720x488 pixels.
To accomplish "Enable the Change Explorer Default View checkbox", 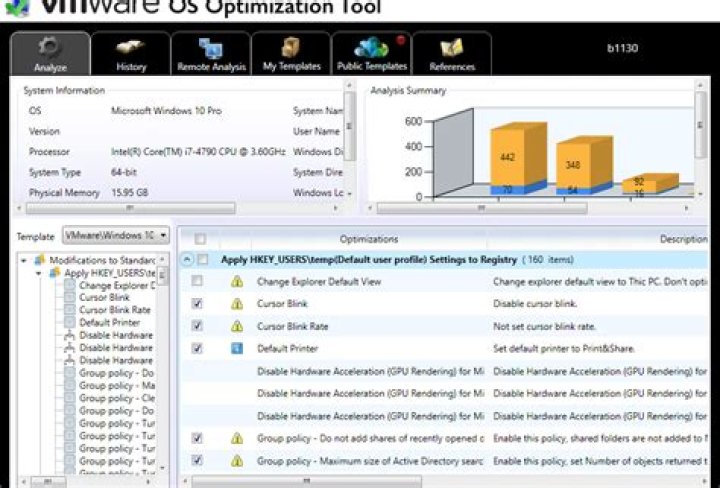I will [197, 281].
